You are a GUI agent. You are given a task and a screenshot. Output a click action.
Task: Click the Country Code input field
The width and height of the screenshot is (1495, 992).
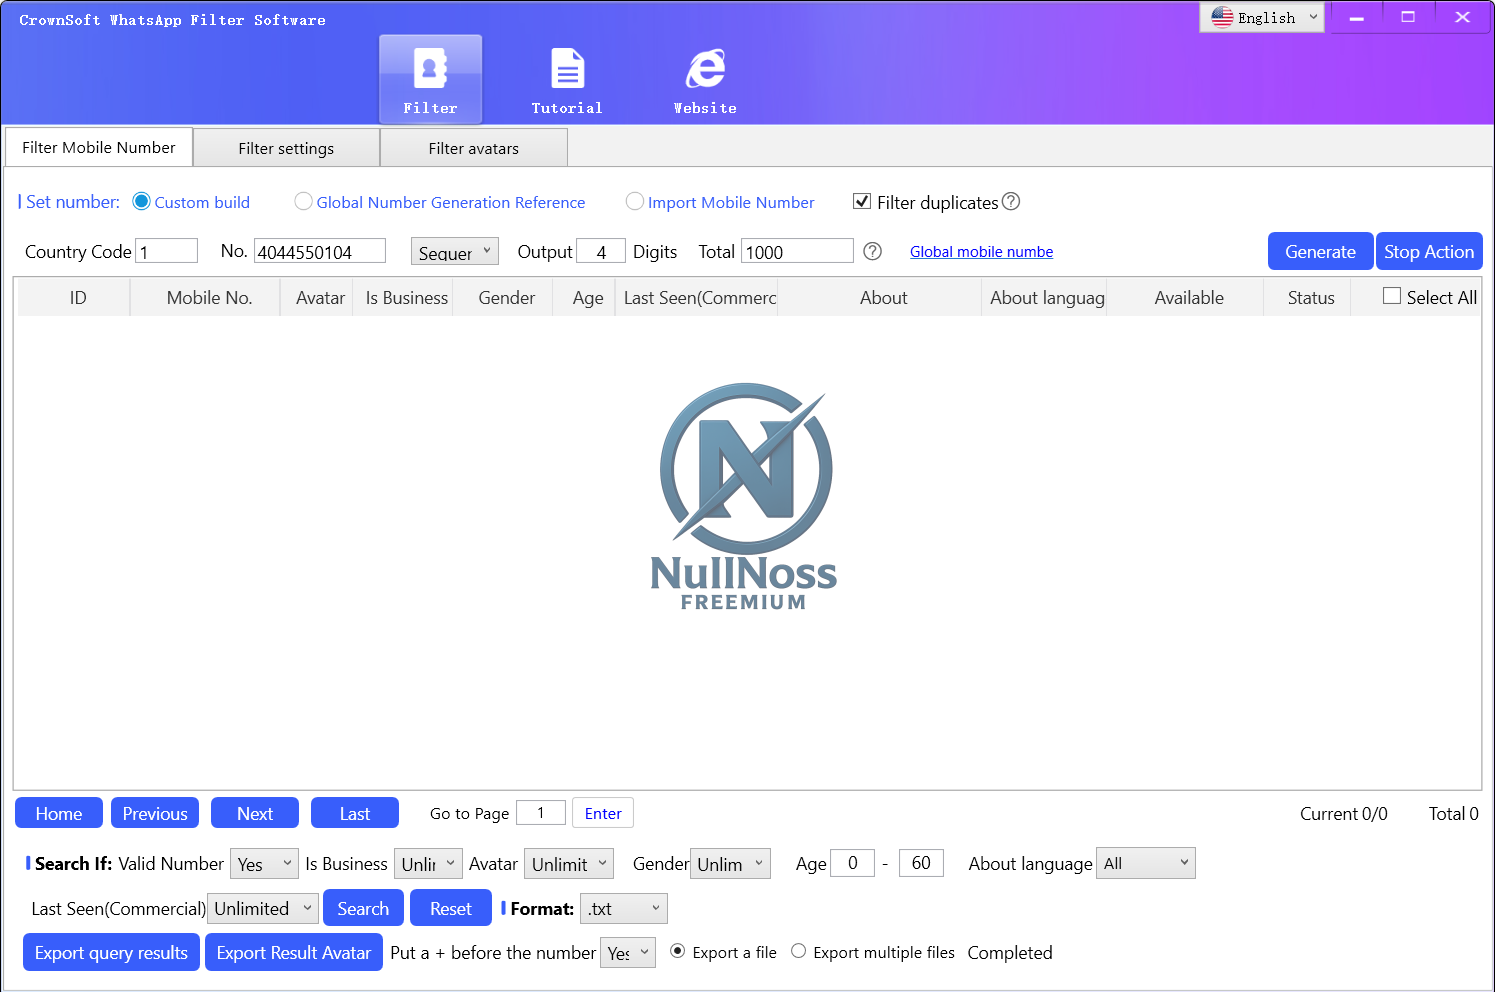167,252
